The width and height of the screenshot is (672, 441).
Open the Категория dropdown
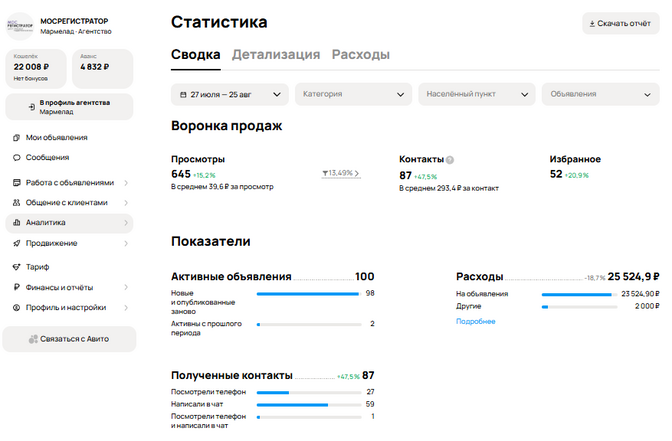coord(353,94)
